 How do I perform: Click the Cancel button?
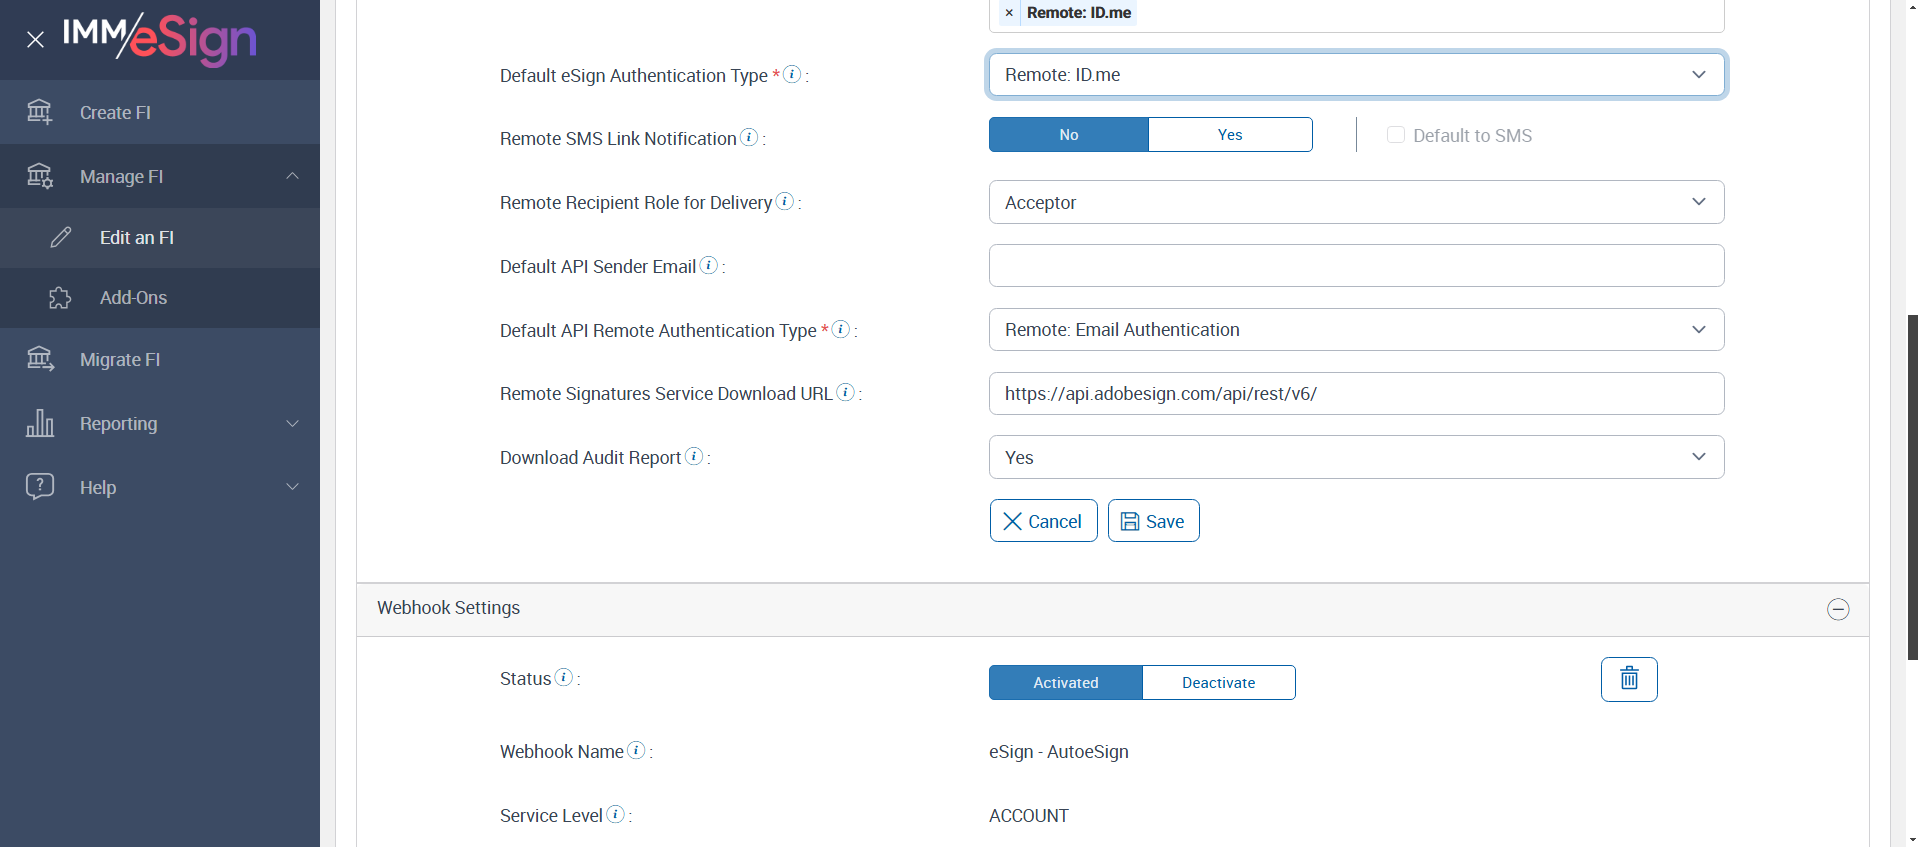tap(1043, 521)
